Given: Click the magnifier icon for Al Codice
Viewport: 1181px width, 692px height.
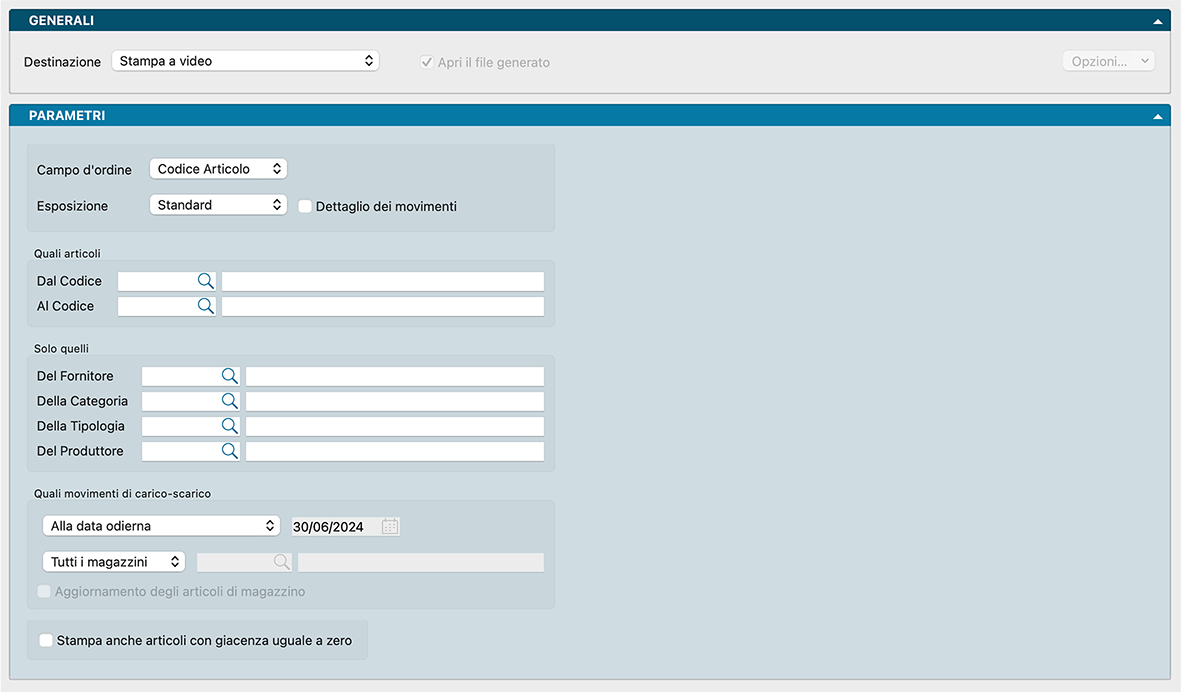Looking at the screenshot, I should (x=205, y=306).
